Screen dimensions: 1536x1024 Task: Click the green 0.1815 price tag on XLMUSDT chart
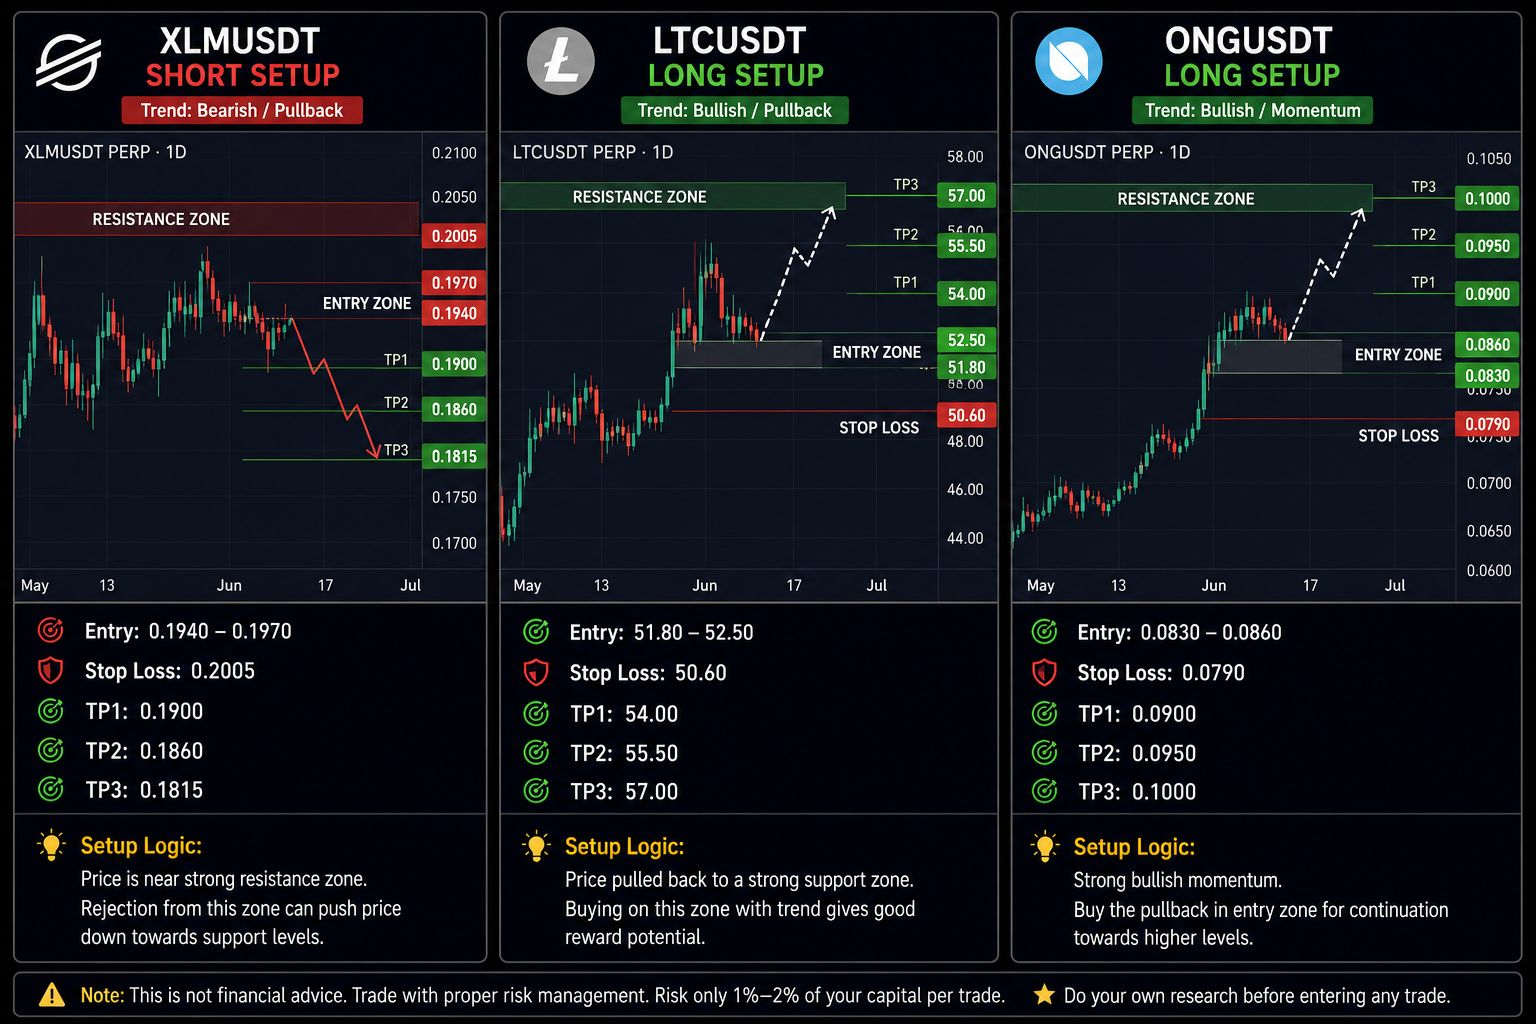coord(454,456)
